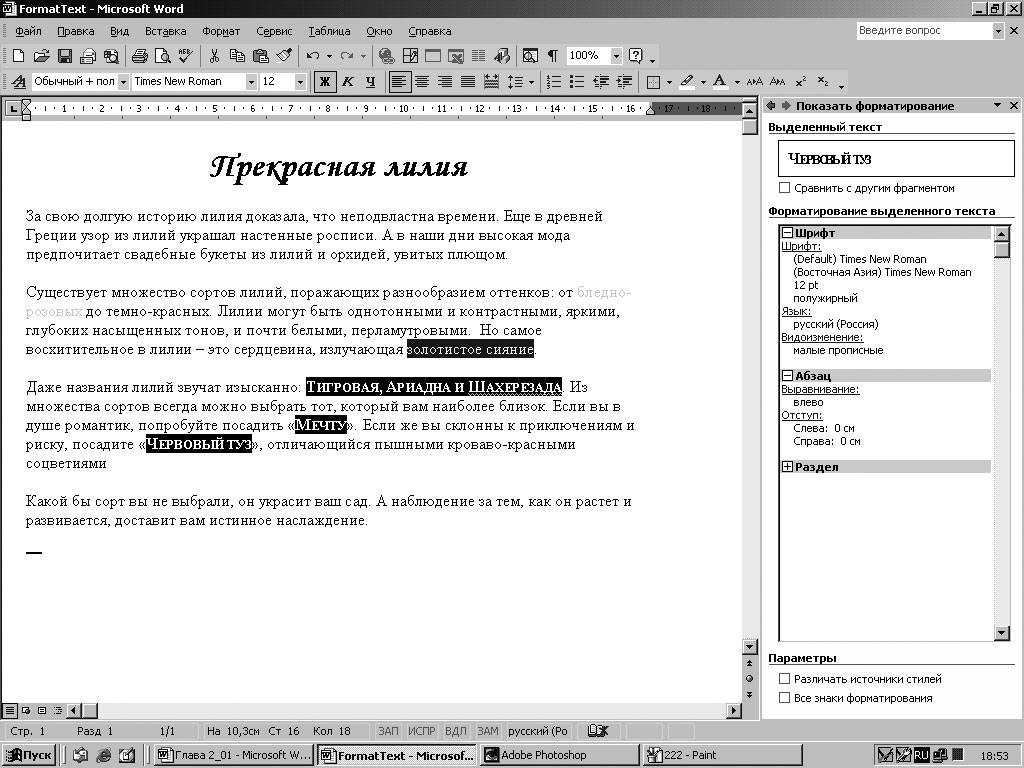Click the Format Painter brush icon
This screenshot has height=768, width=1024.
[284, 56]
